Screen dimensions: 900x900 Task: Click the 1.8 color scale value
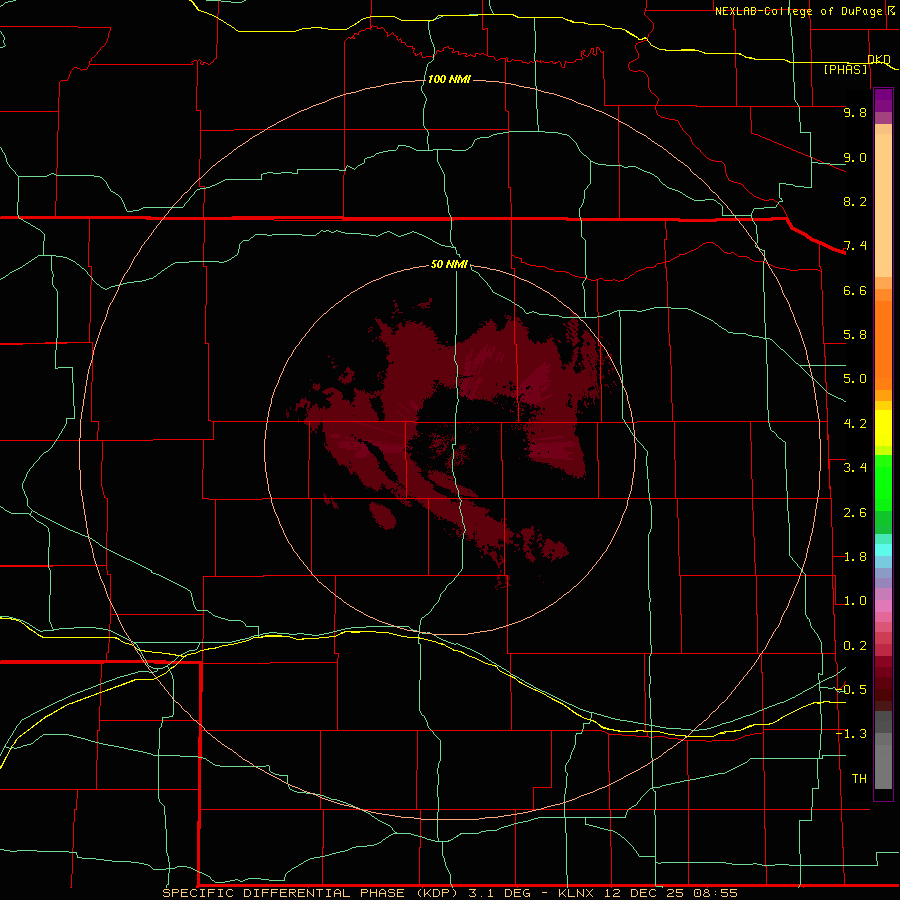[855, 557]
